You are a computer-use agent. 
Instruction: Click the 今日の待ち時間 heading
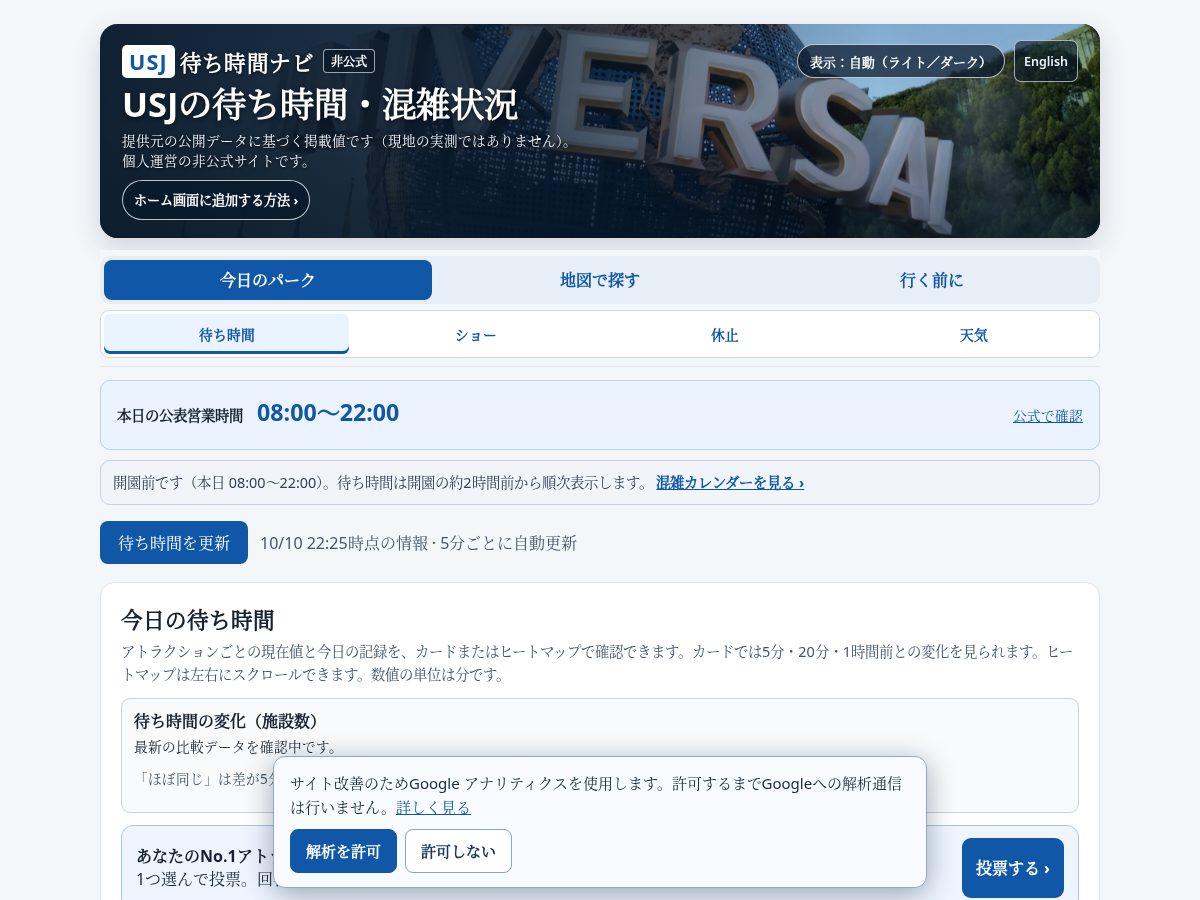[x=198, y=620]
